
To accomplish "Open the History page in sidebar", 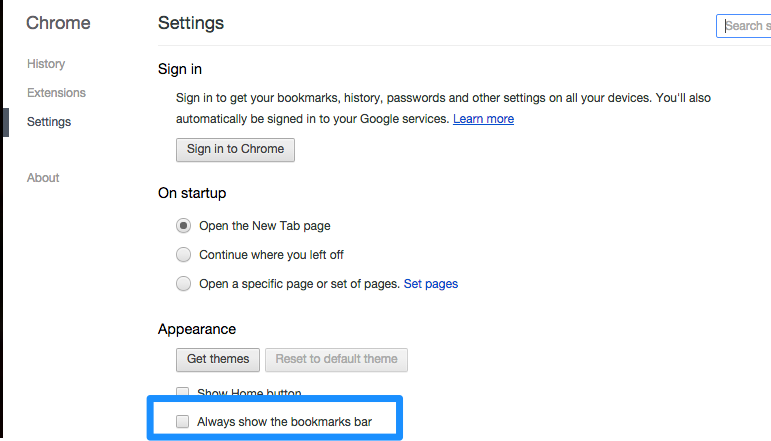I will pyautogui.click(x=46, y=64).
